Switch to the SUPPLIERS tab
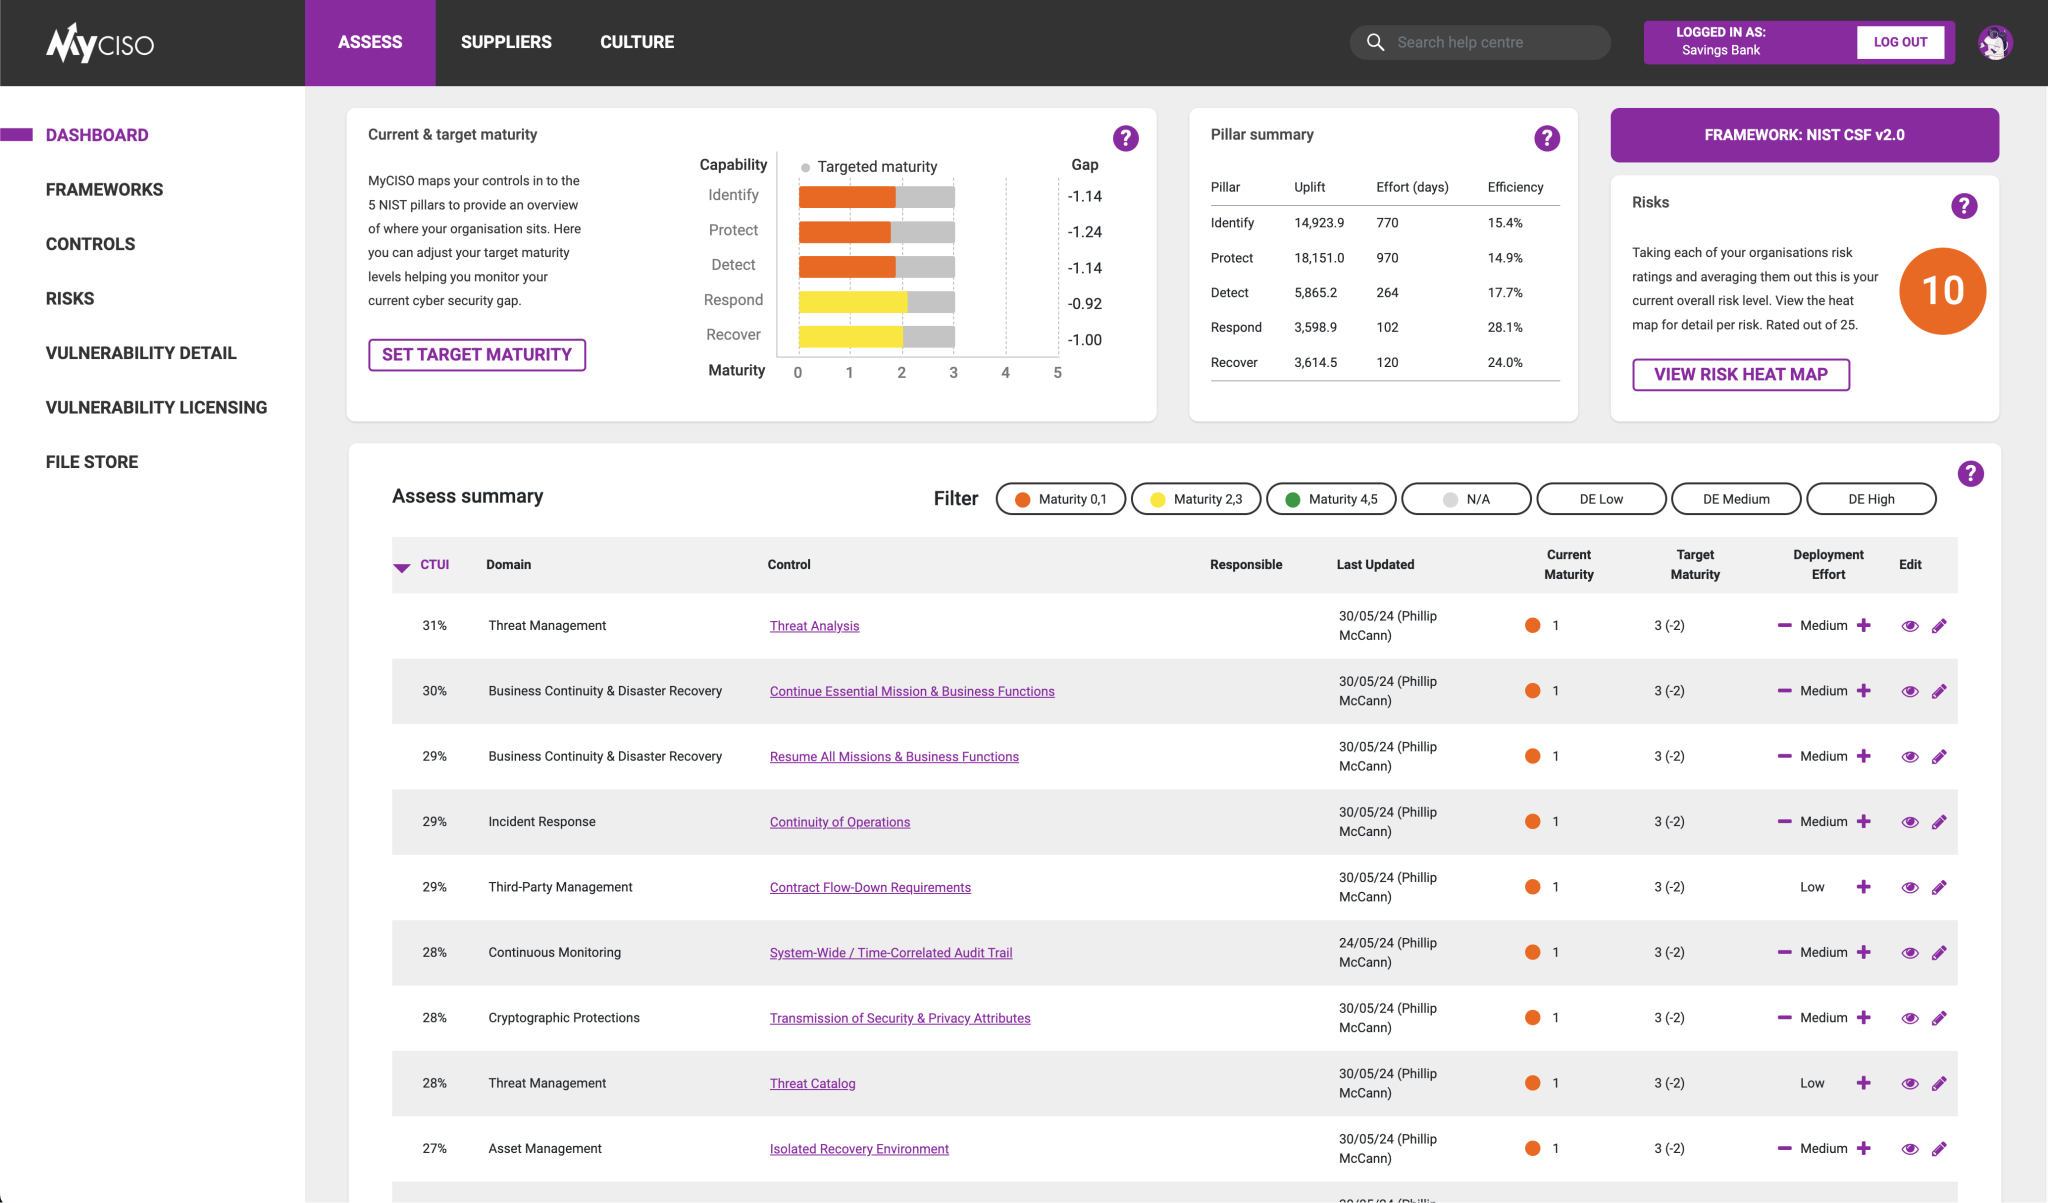This screenshot has height=1203, width=2048. 506,42
